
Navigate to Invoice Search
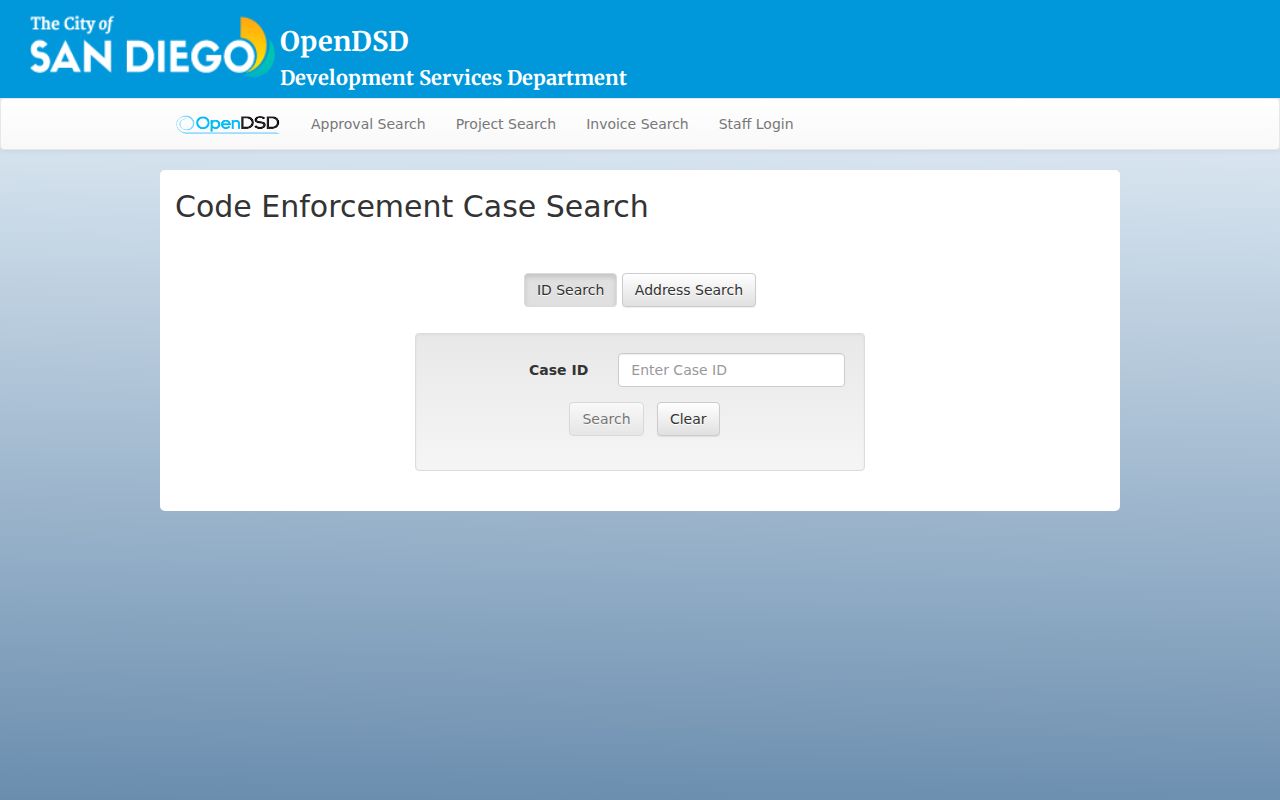click(637, 124)
